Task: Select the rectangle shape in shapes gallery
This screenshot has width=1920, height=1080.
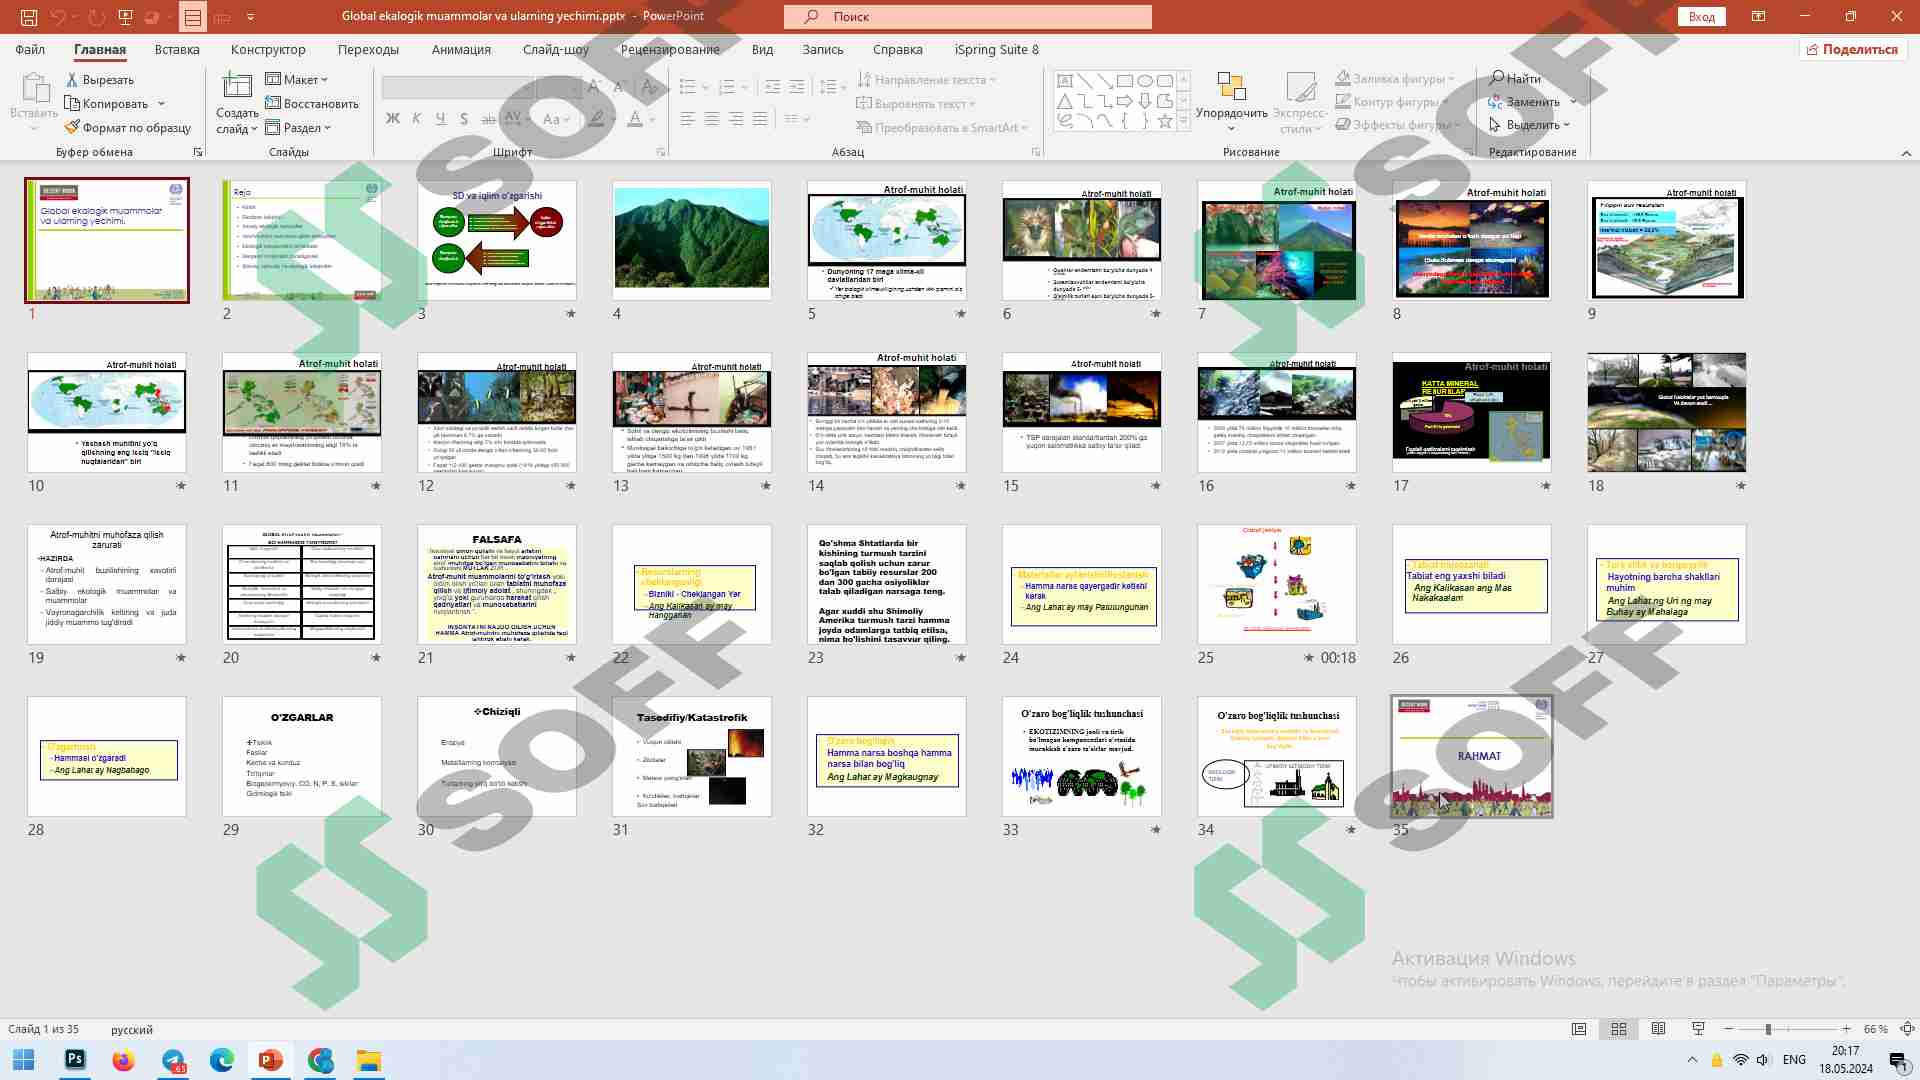Action: (1125, 81)
